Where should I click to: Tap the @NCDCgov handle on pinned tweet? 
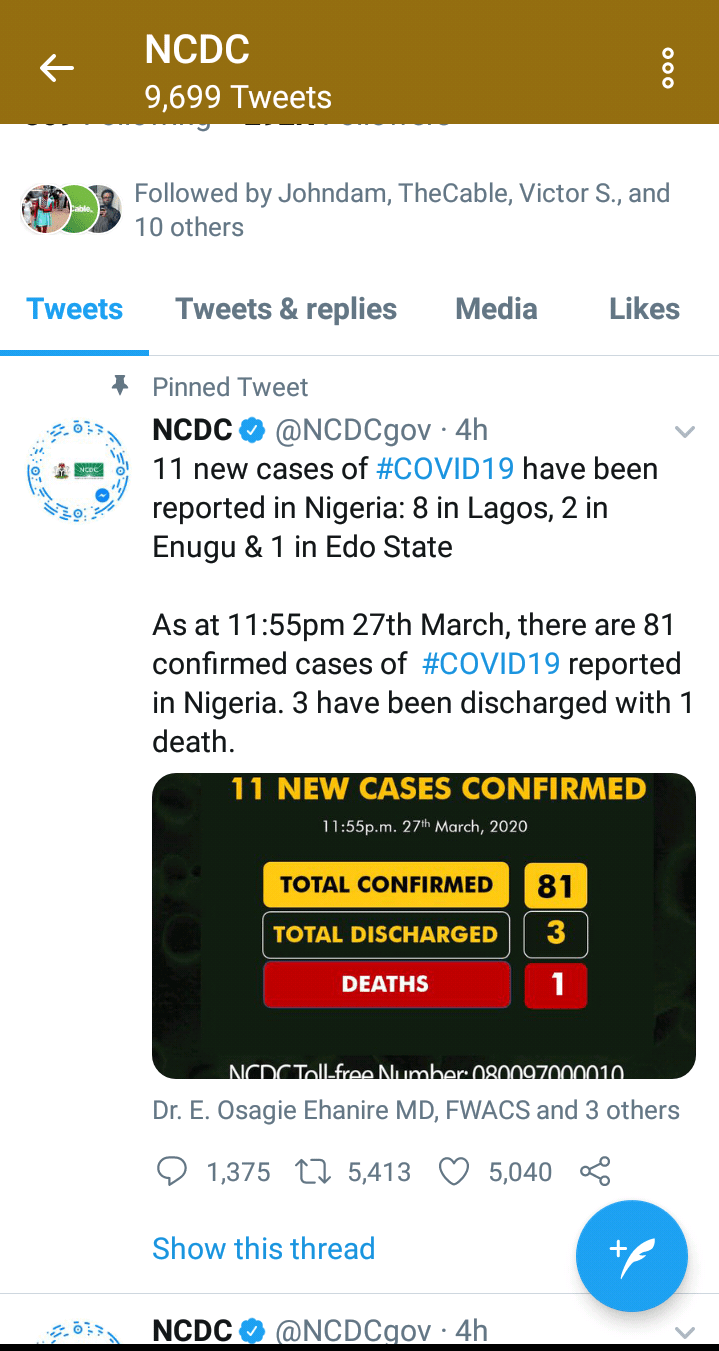pos(353,431)
